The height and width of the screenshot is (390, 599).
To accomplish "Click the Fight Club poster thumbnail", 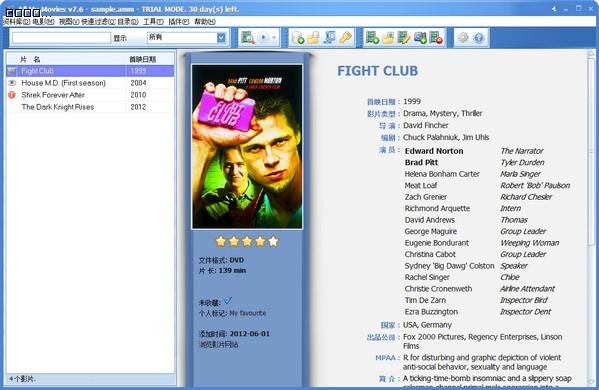I will click(x=247, y=147).
